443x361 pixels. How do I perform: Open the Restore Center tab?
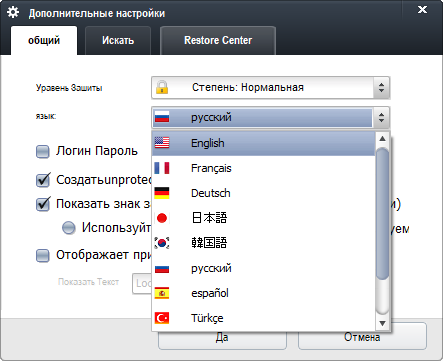[218, 40]
